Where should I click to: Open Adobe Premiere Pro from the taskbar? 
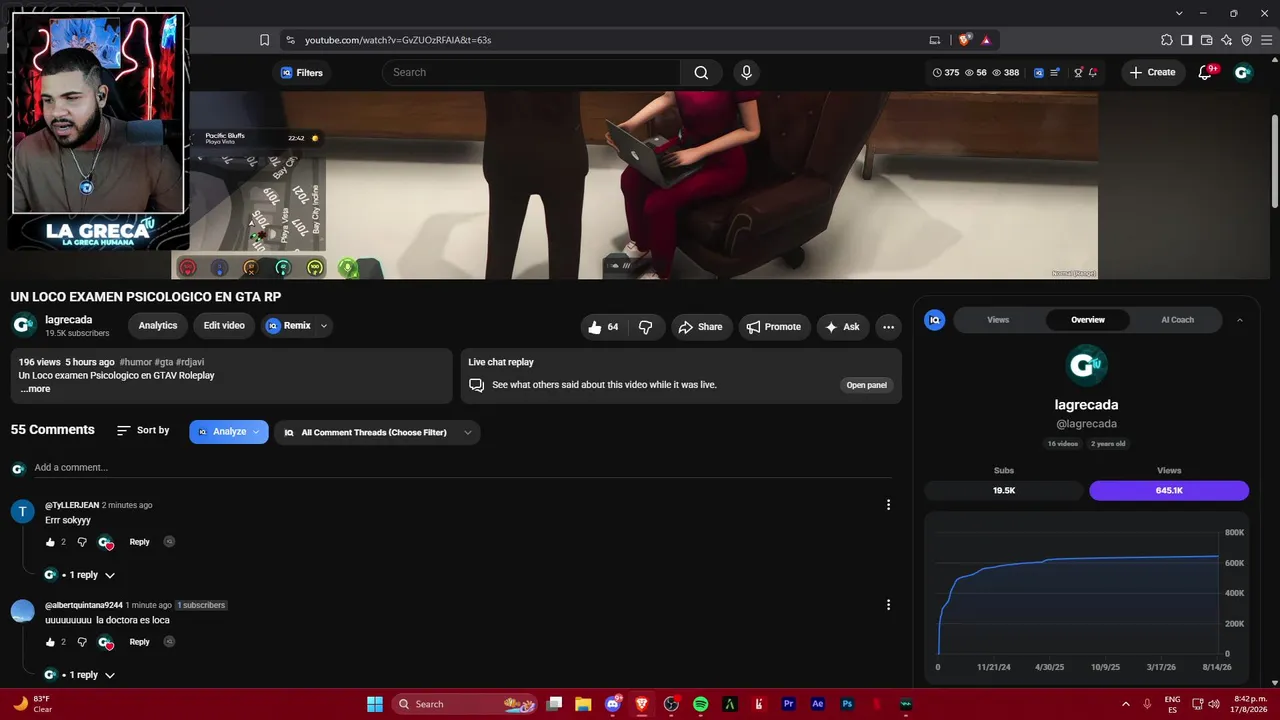tap(789, 704)
